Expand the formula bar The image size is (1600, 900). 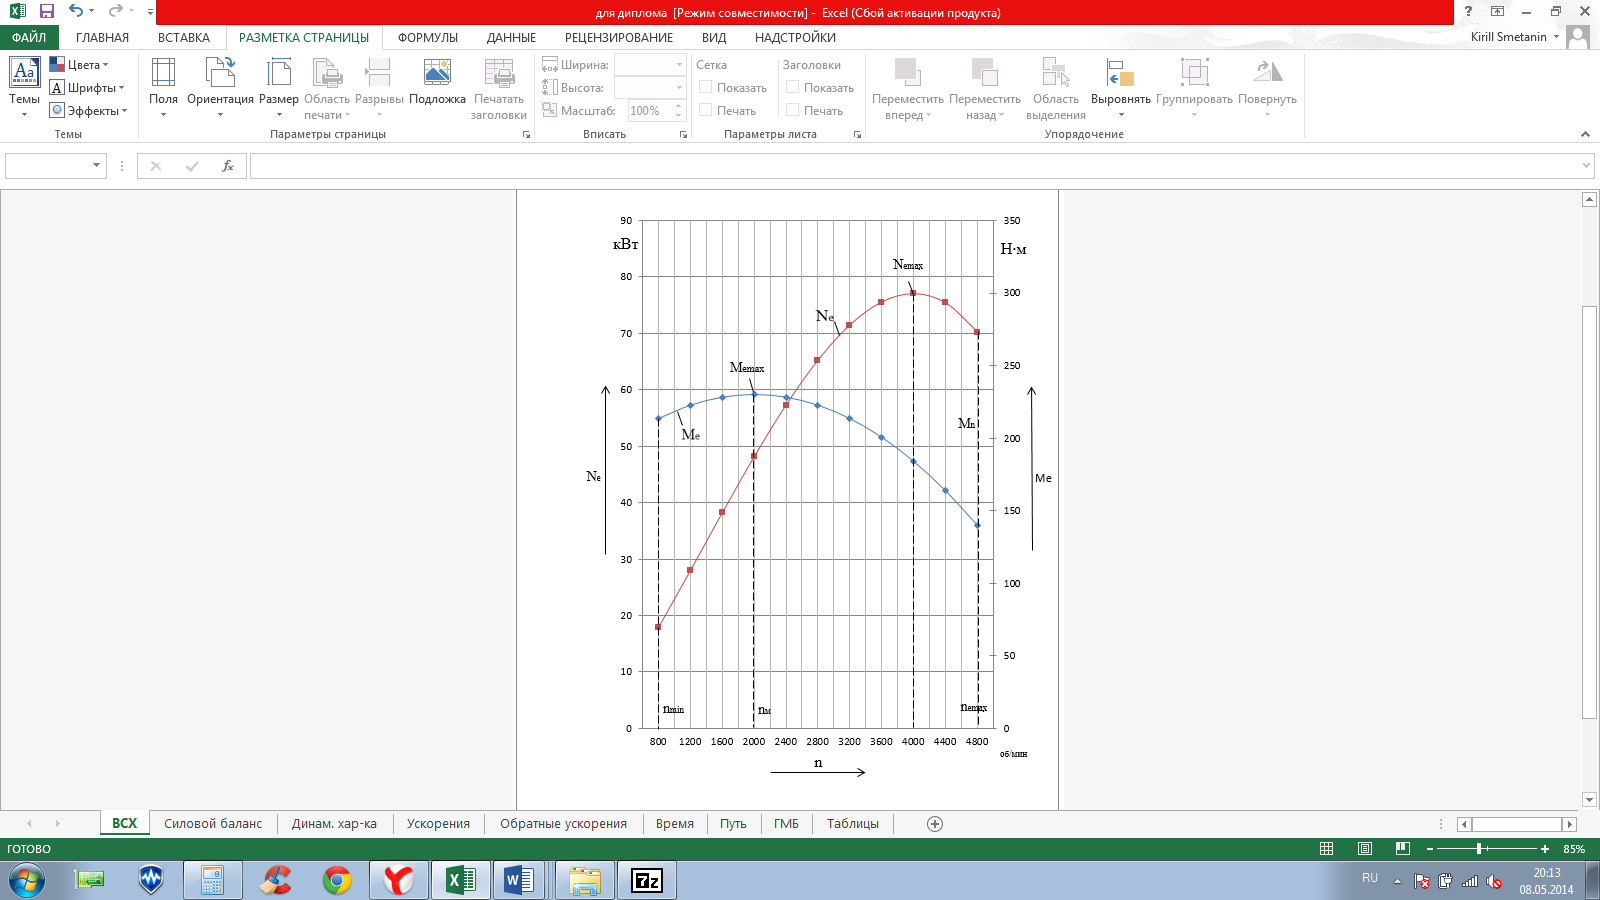tap(1586, 166)
